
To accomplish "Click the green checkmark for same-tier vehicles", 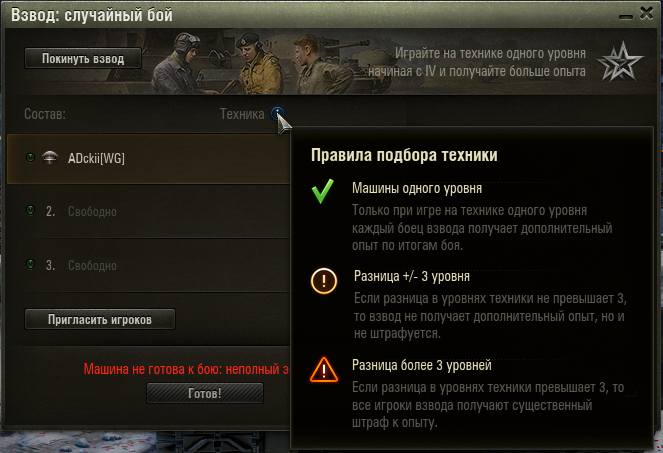I will 323,191.
